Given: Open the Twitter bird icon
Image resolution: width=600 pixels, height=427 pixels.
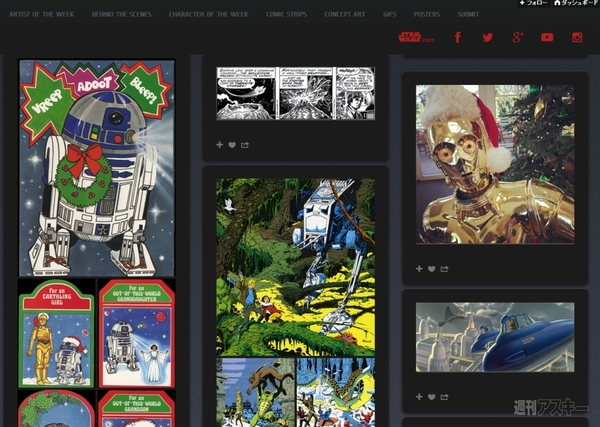Looking at the screenshot, I should point(488,37).
